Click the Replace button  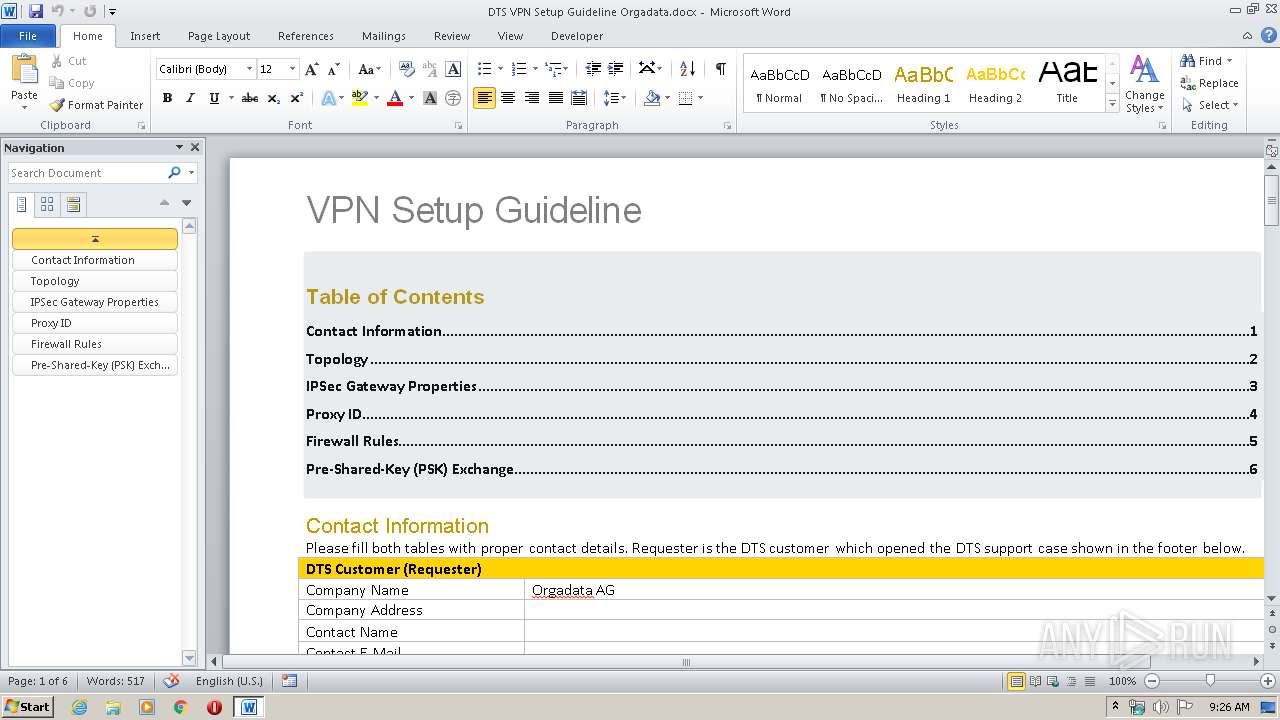1210,83
